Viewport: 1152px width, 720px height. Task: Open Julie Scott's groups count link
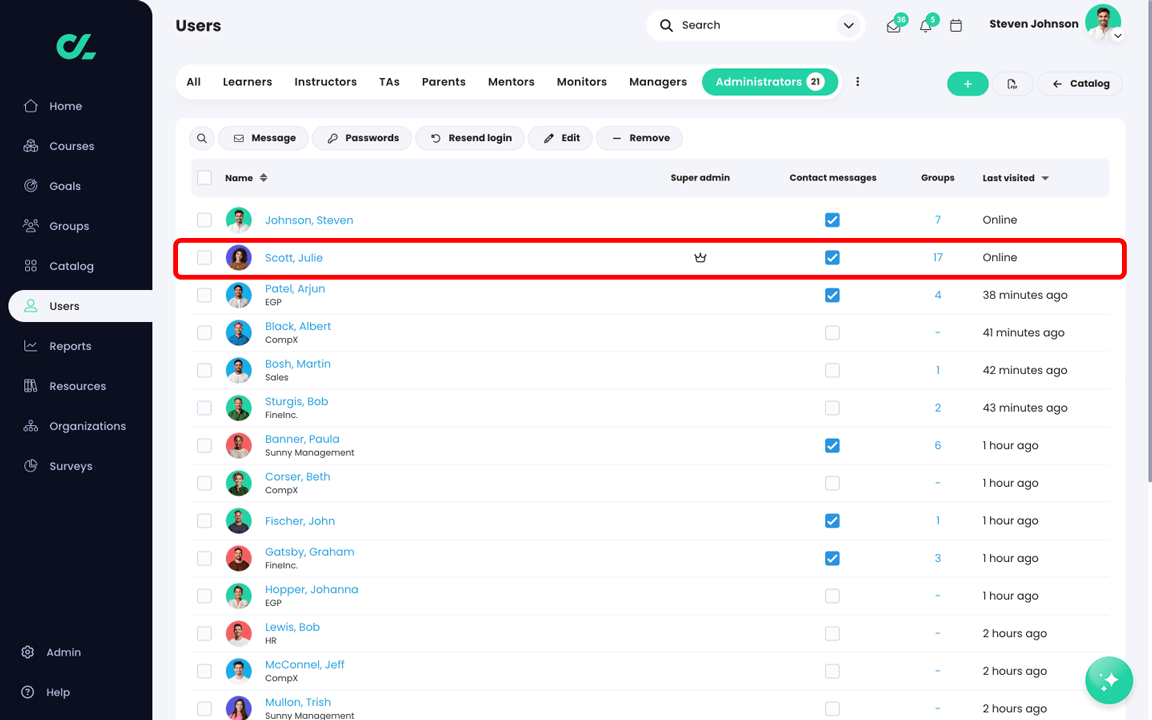(x=937, y=257)
